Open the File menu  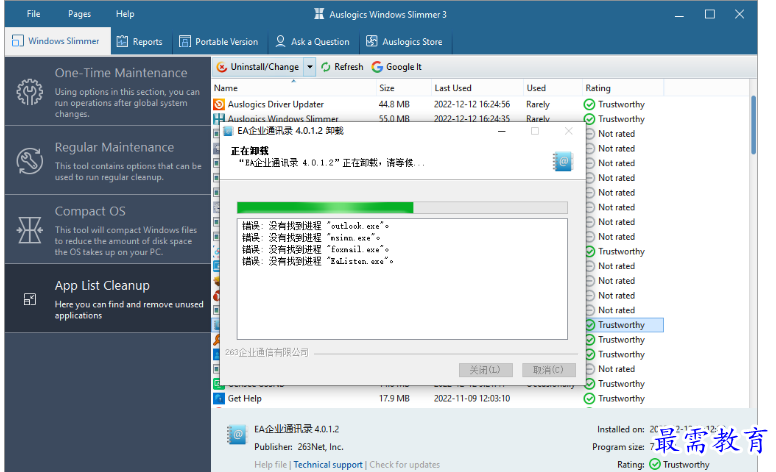point(34,14)
